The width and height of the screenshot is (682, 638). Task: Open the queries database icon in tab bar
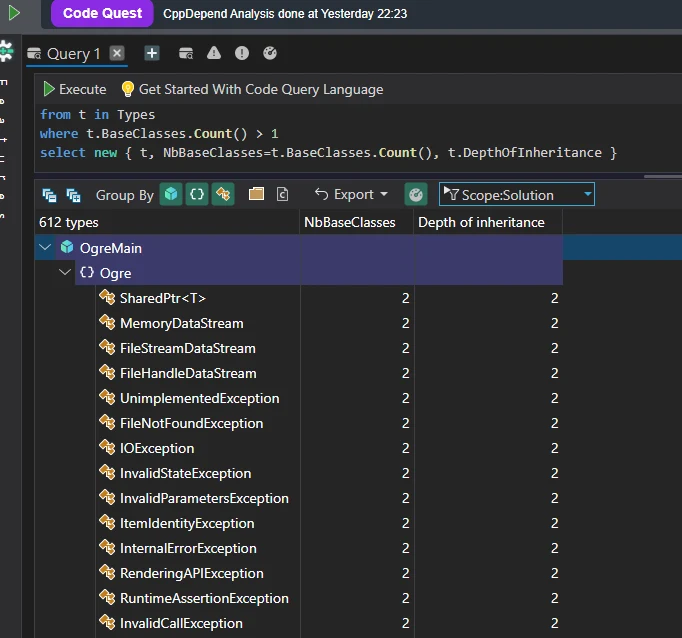186,53
